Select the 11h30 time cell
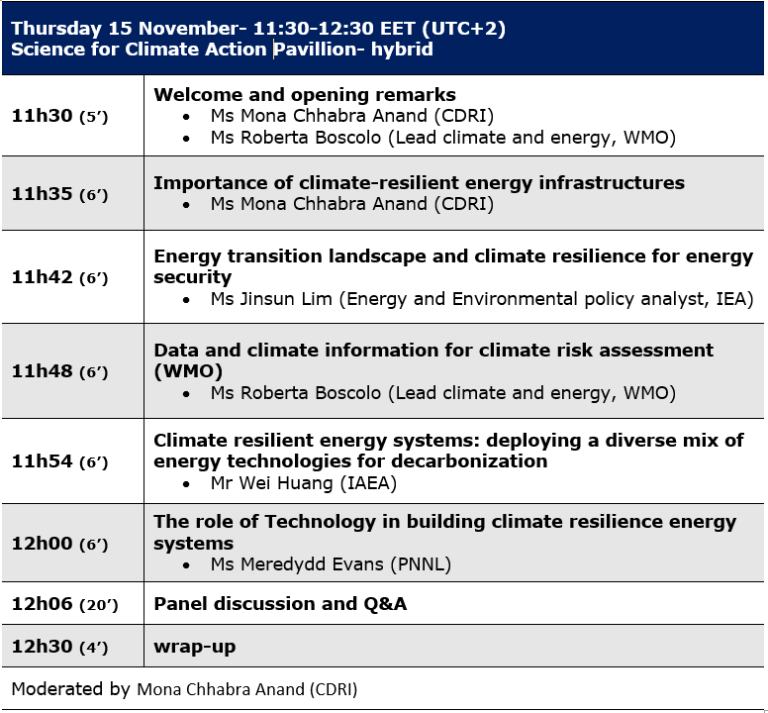 click(x=59, y=115)
